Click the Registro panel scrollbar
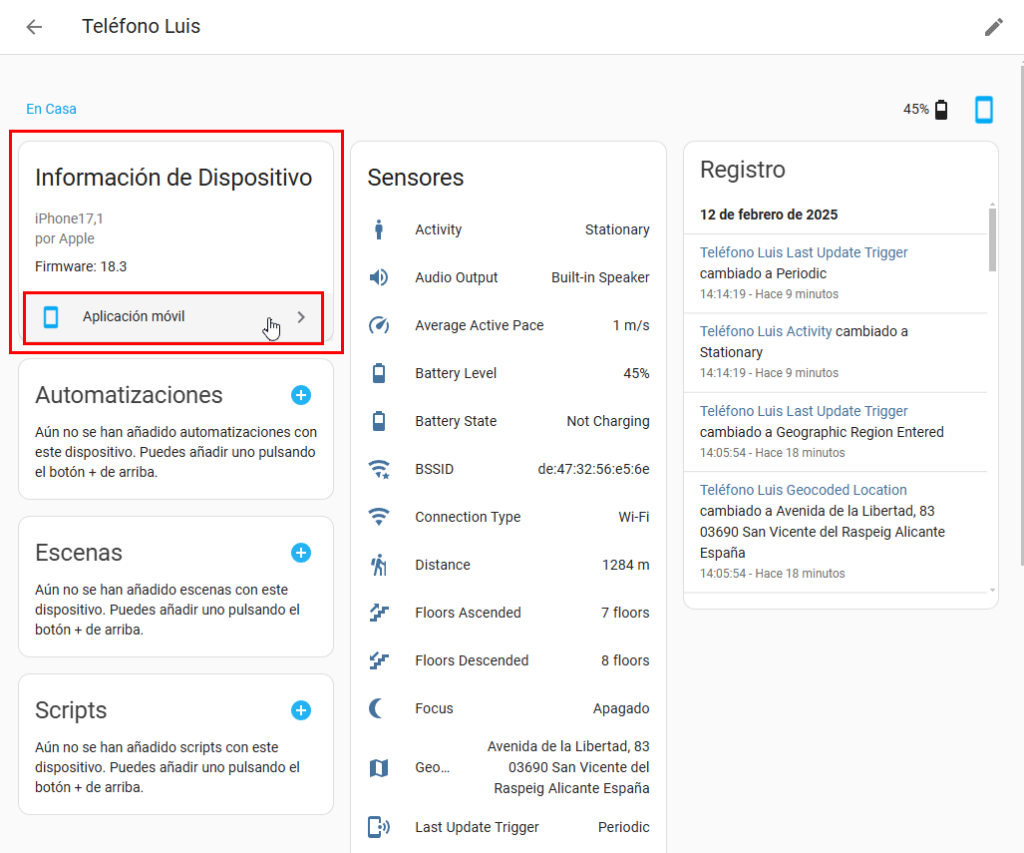 coord(992,240)
